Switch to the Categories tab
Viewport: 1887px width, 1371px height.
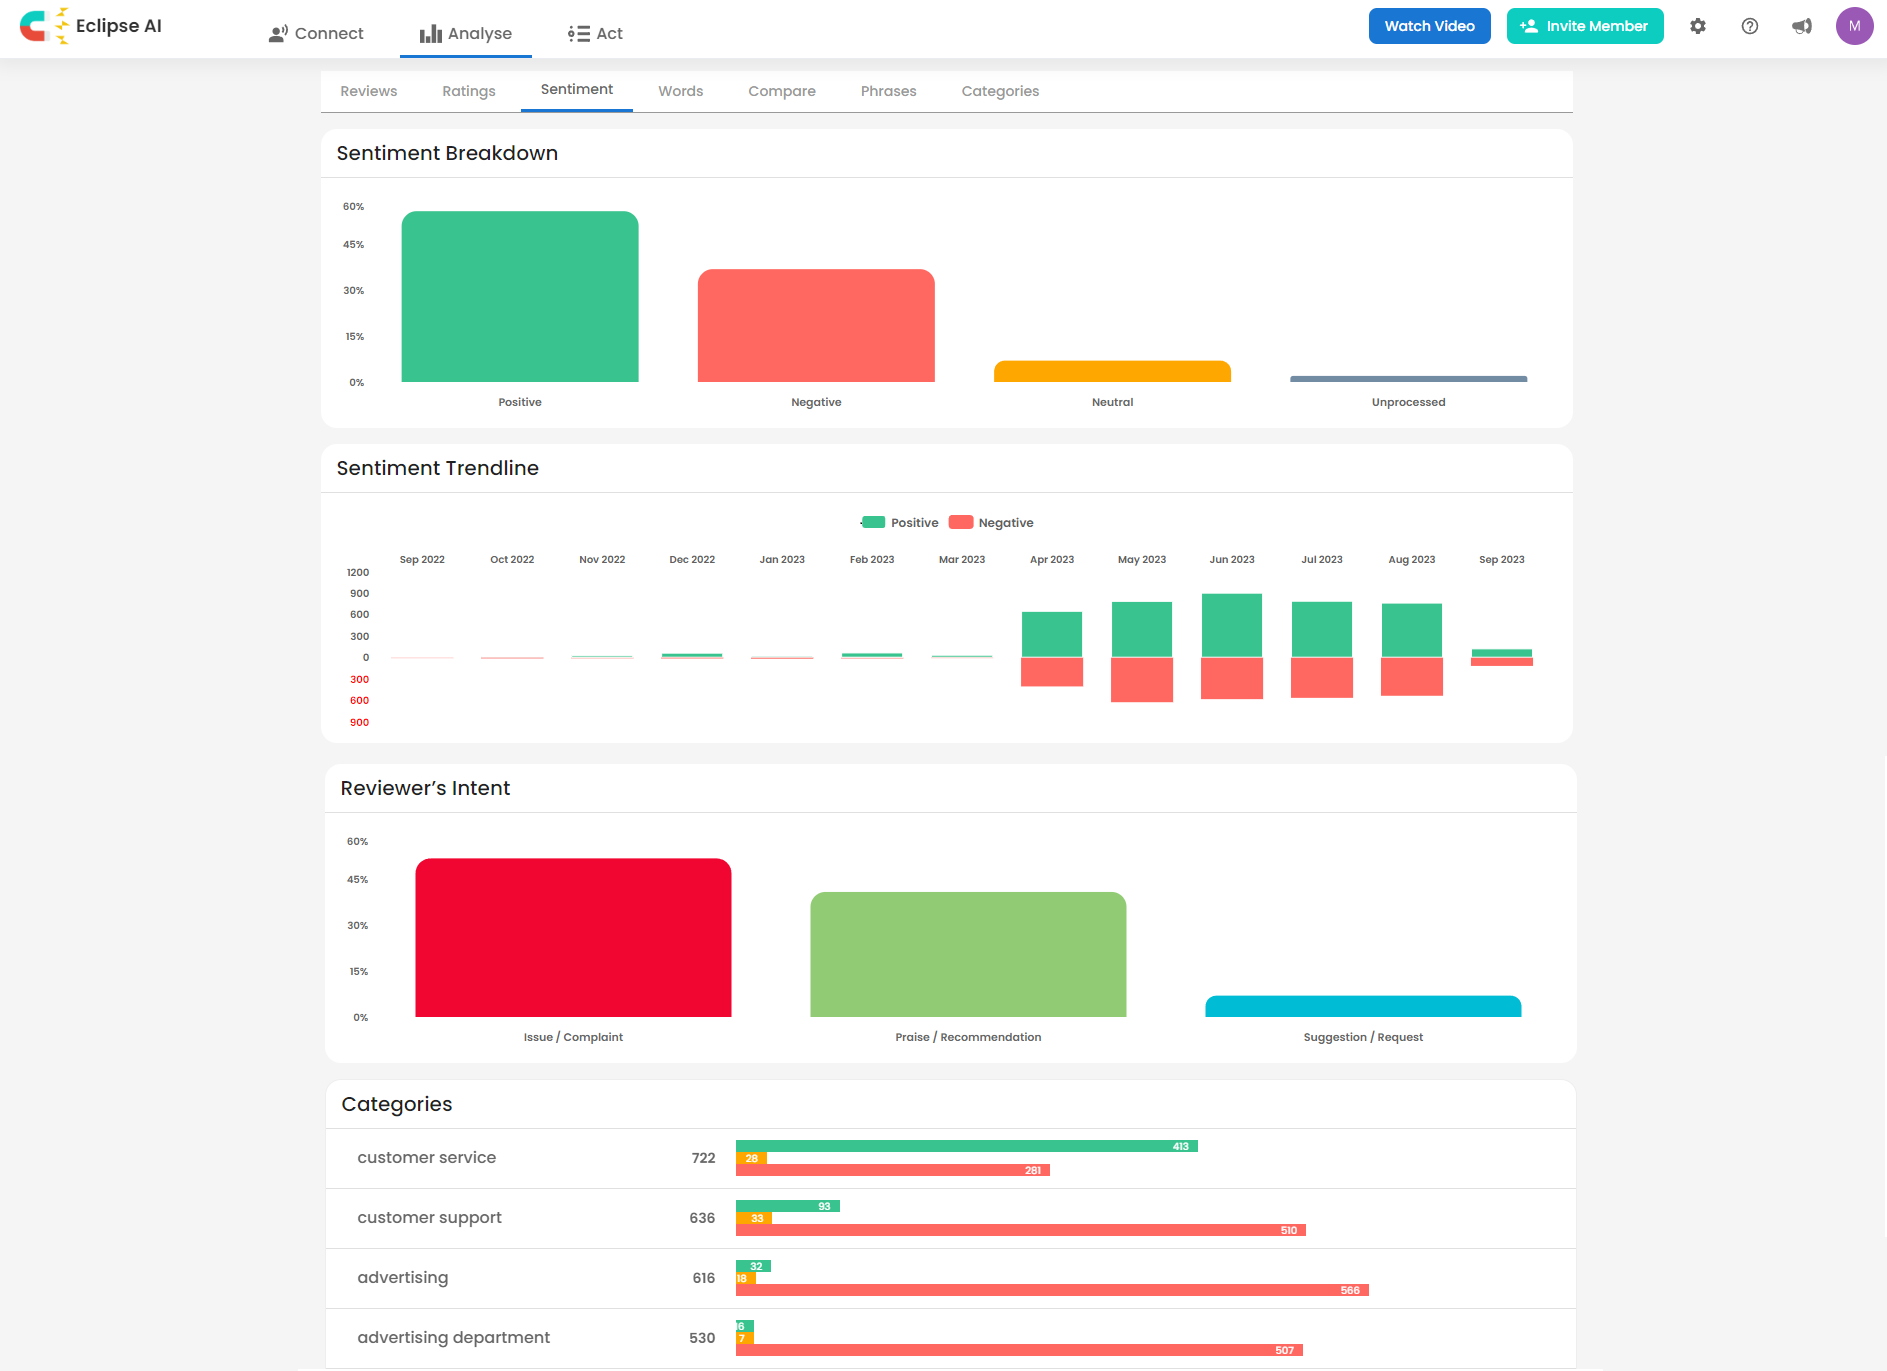[x=1000, y=91]
